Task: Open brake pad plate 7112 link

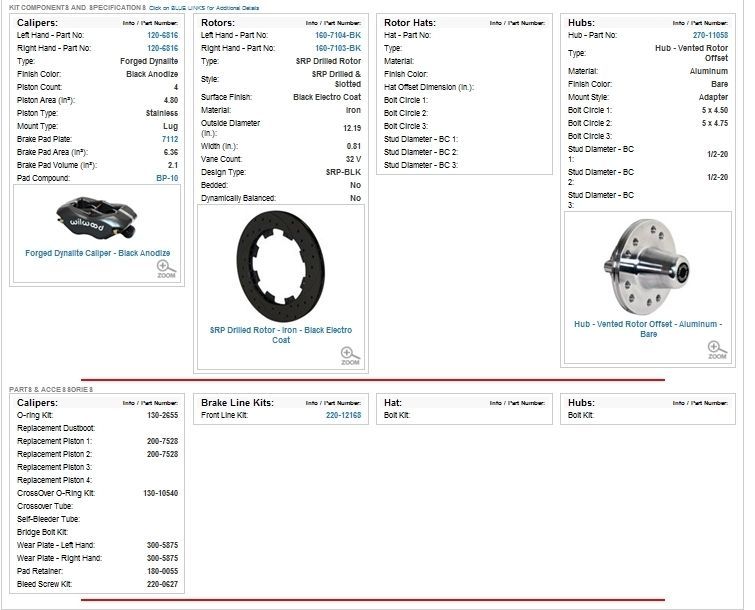Action: pos(170,139)
